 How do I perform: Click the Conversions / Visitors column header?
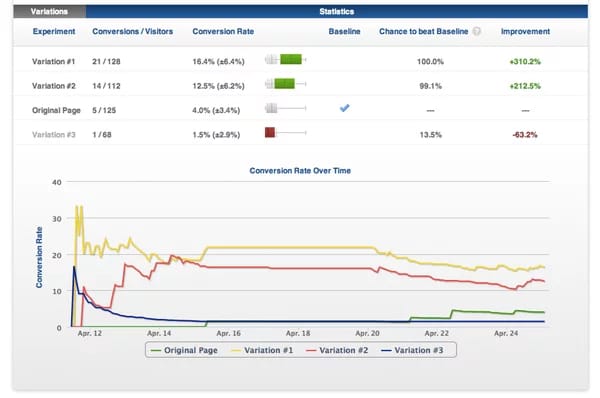(132, 31)
